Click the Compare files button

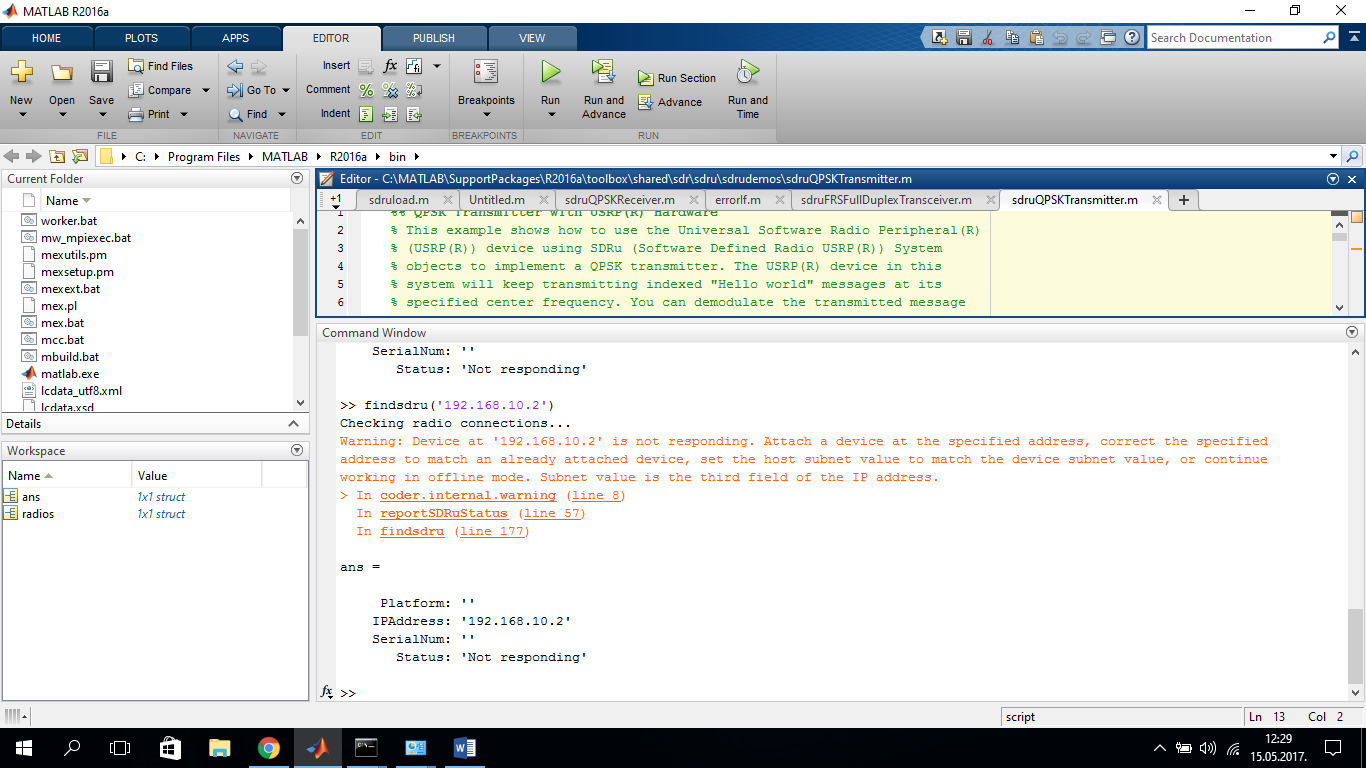coord(160,90)
